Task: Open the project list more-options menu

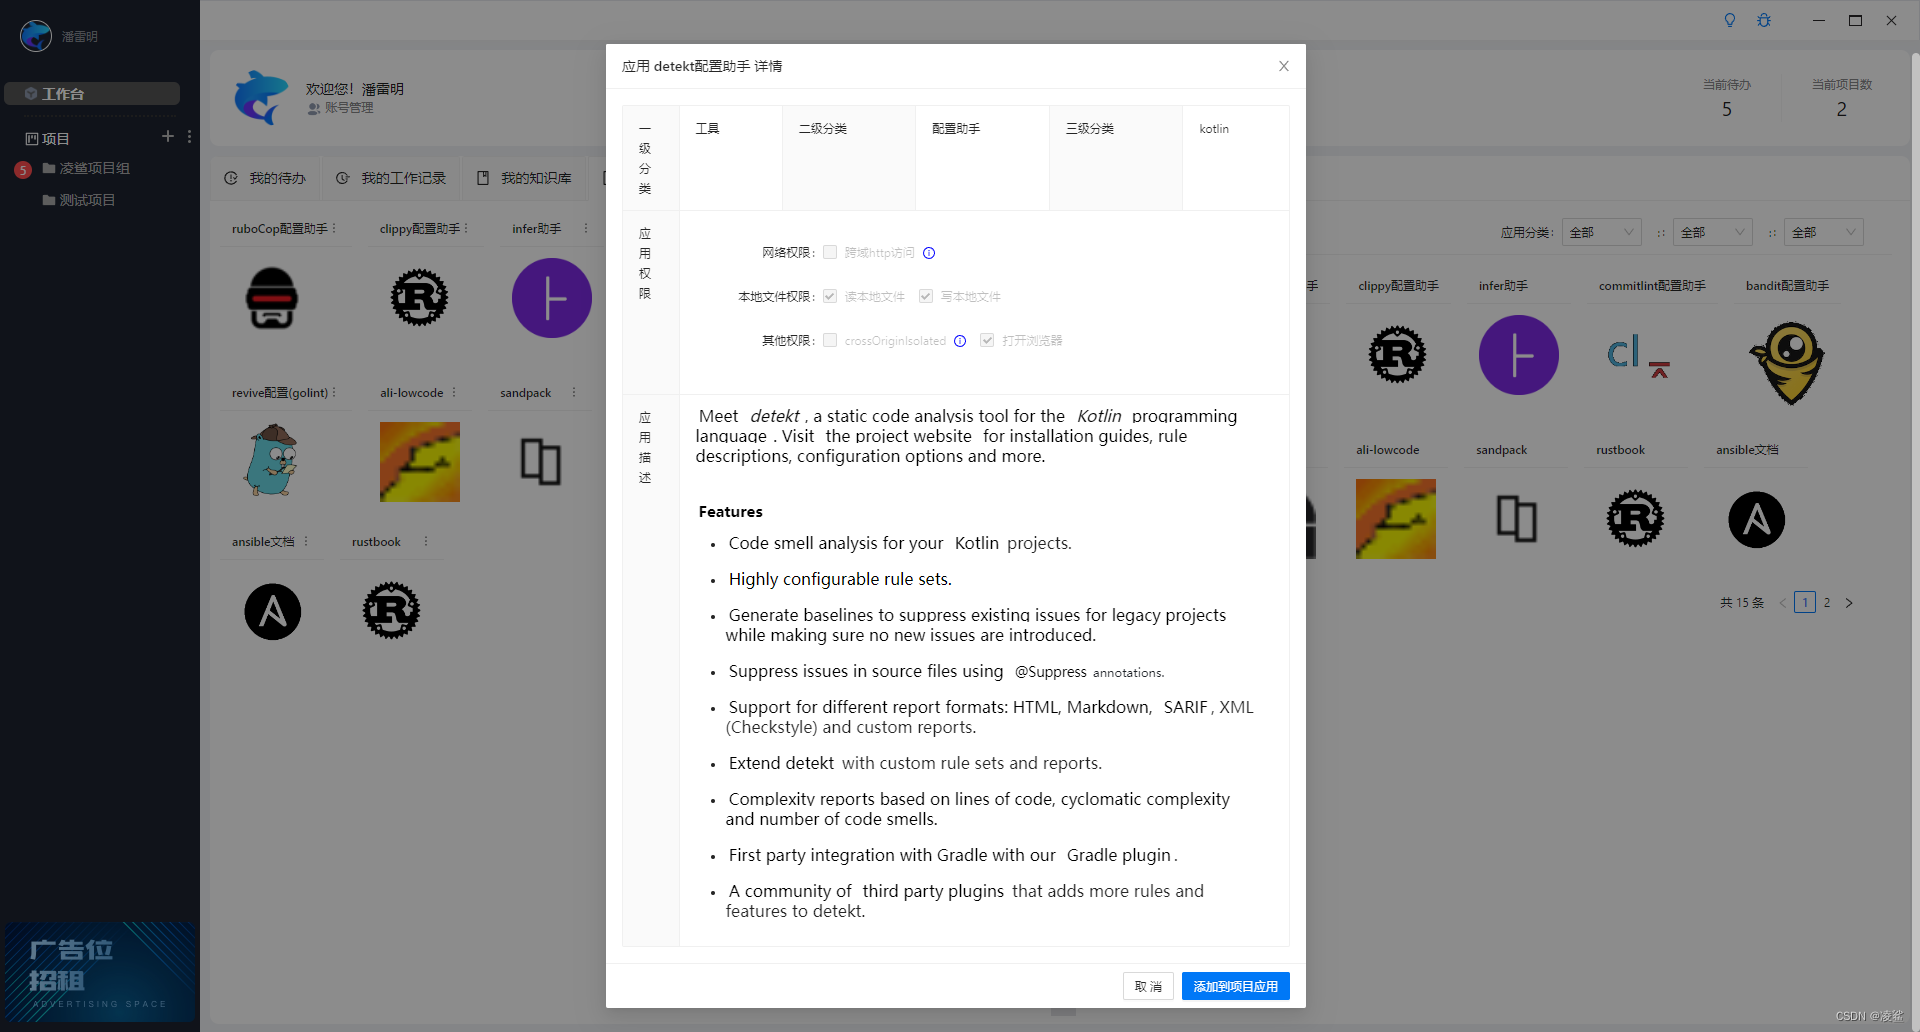Action: (x=189, y=136)
